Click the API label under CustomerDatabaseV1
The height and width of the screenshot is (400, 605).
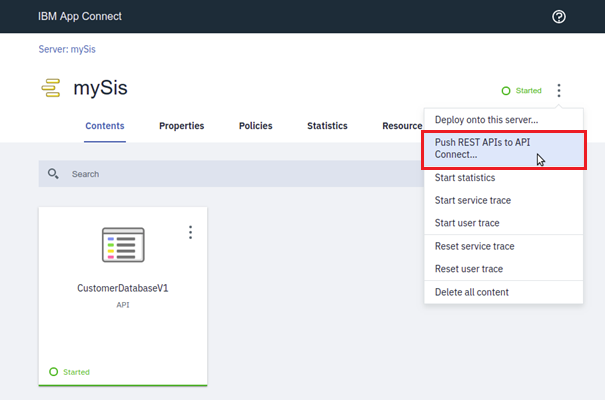(x=123, y=305)
